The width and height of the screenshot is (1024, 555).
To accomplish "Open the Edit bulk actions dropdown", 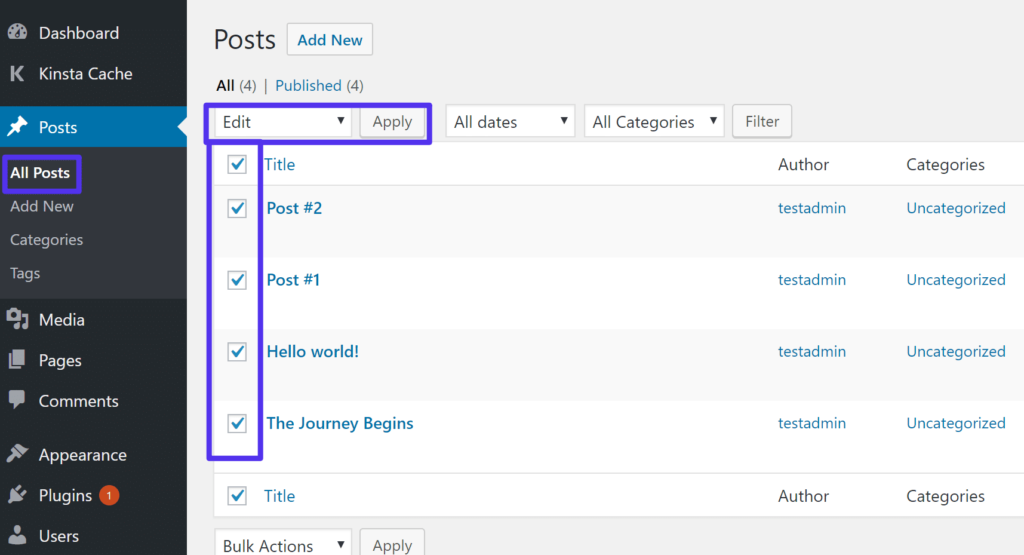I will pyautogui.click(x=284, y=122).
